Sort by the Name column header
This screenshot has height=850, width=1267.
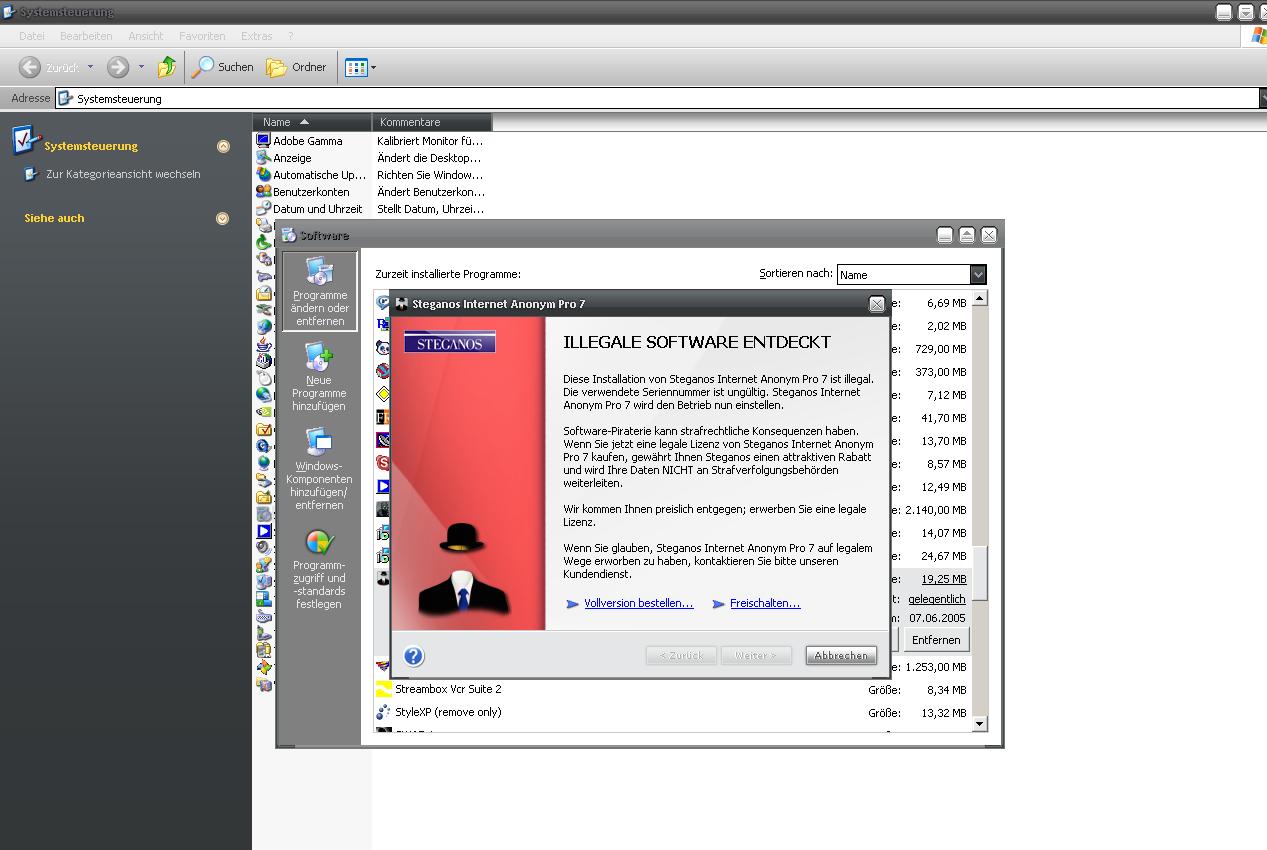click(x=312, y=122)
